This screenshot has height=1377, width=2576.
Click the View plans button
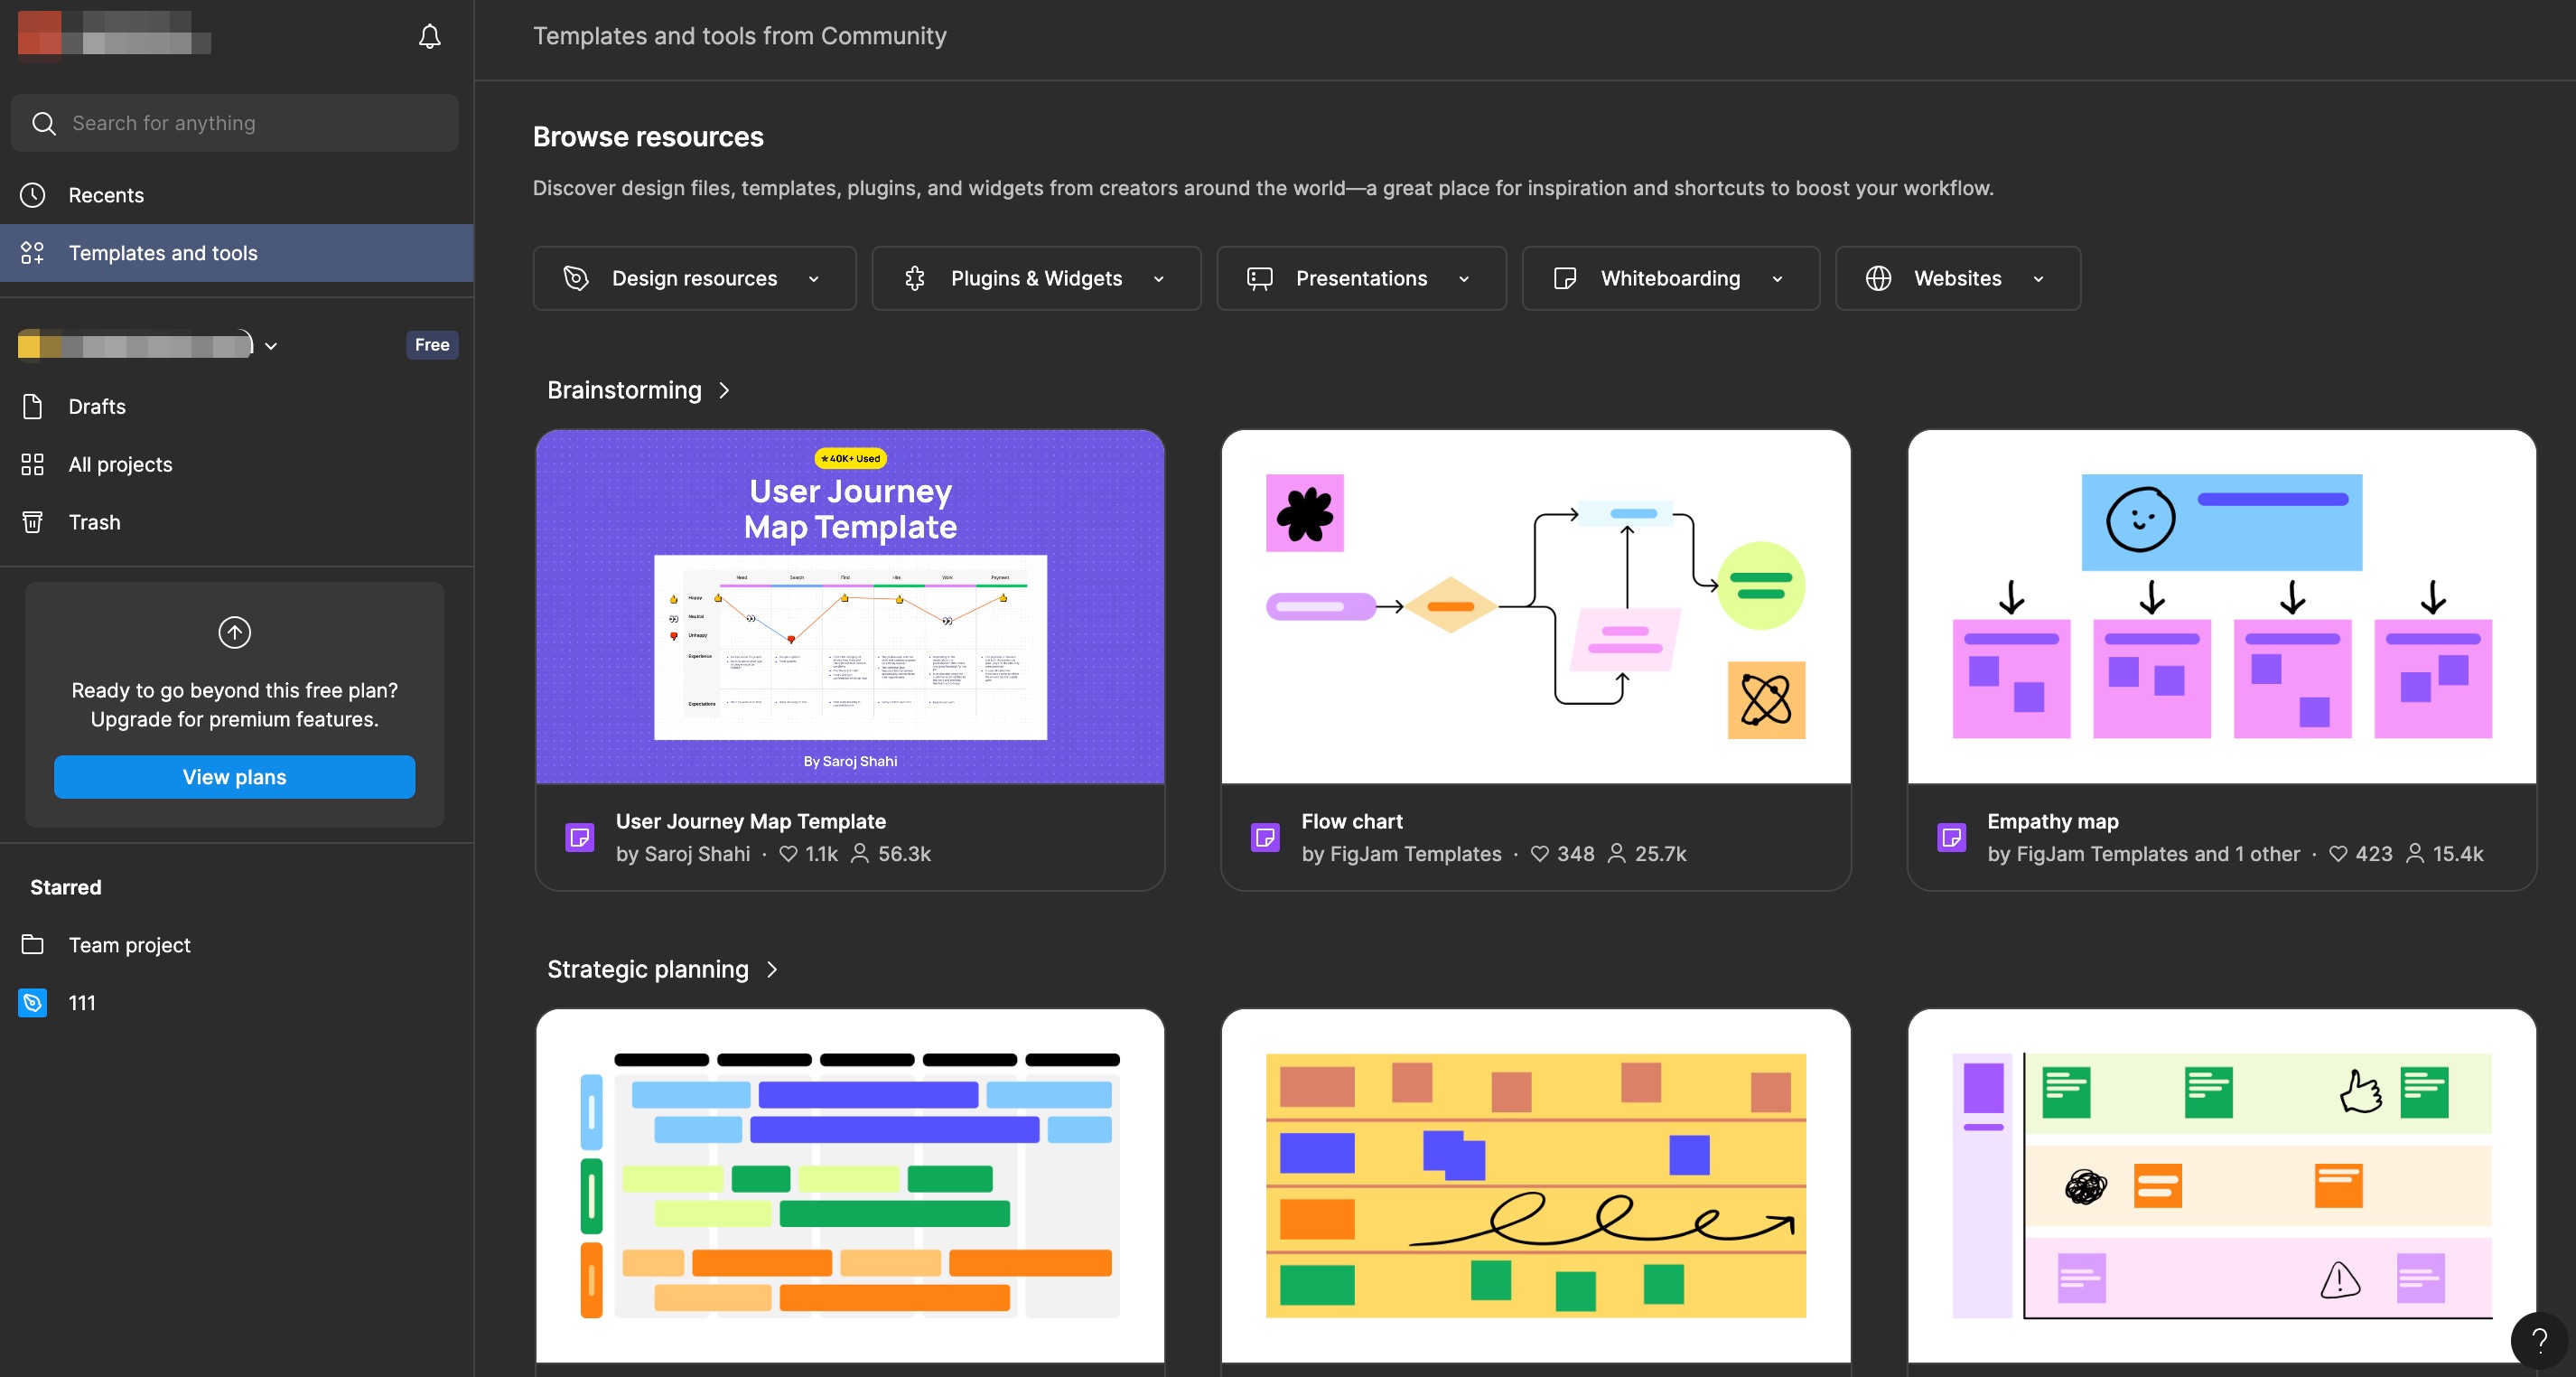click(234, 777)
